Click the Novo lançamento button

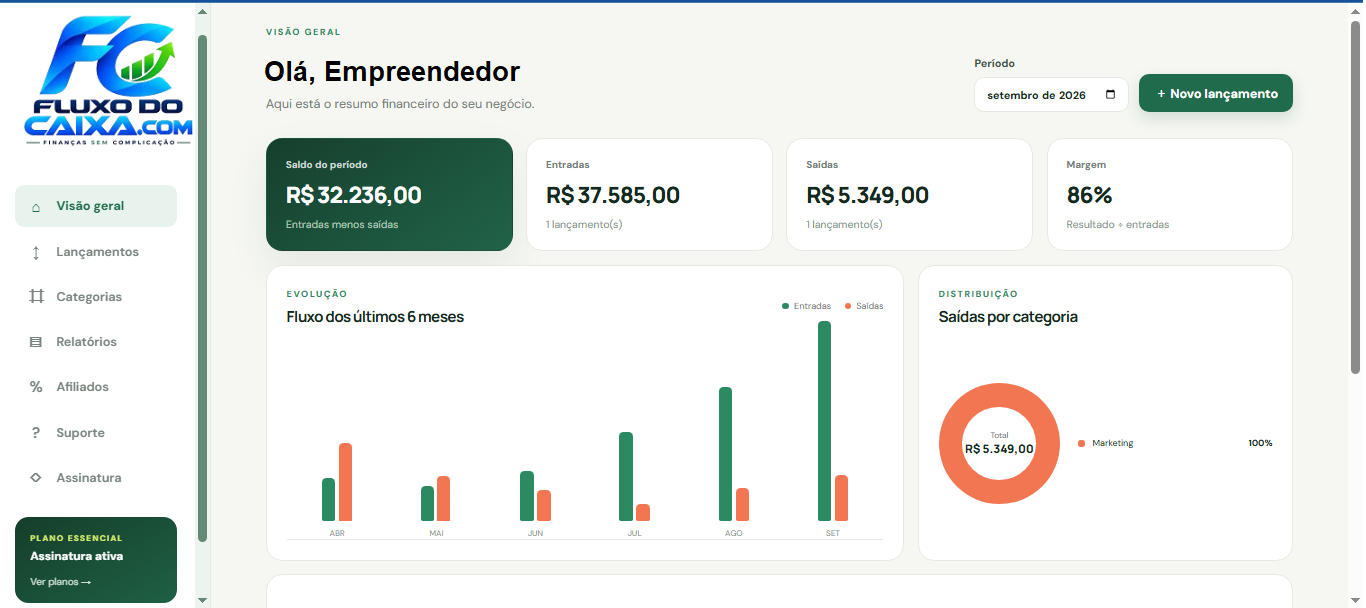1216,93
